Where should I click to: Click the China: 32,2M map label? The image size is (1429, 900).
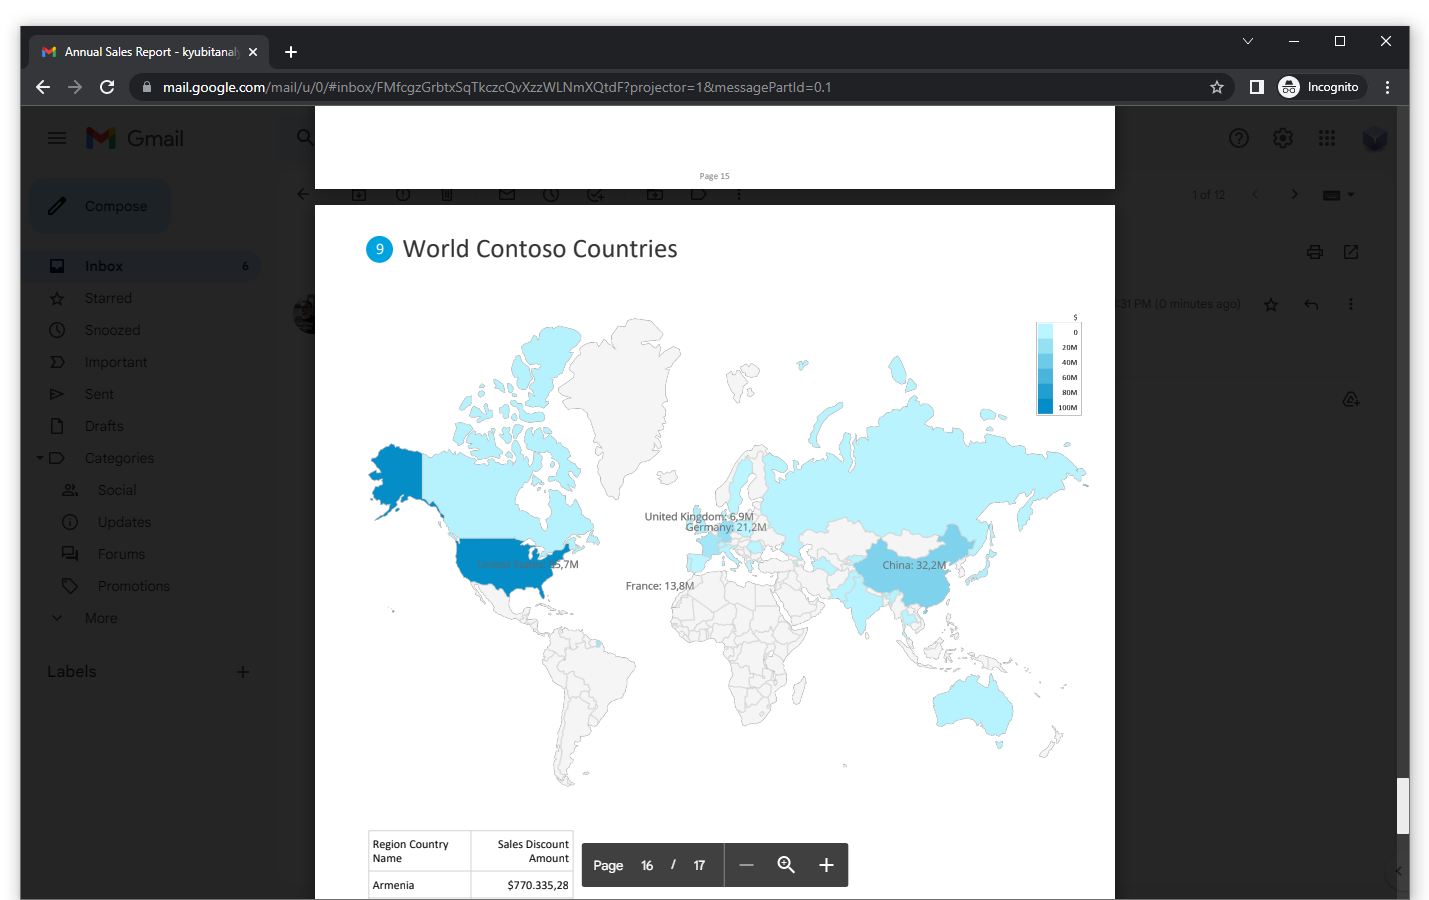coord(914,565)
